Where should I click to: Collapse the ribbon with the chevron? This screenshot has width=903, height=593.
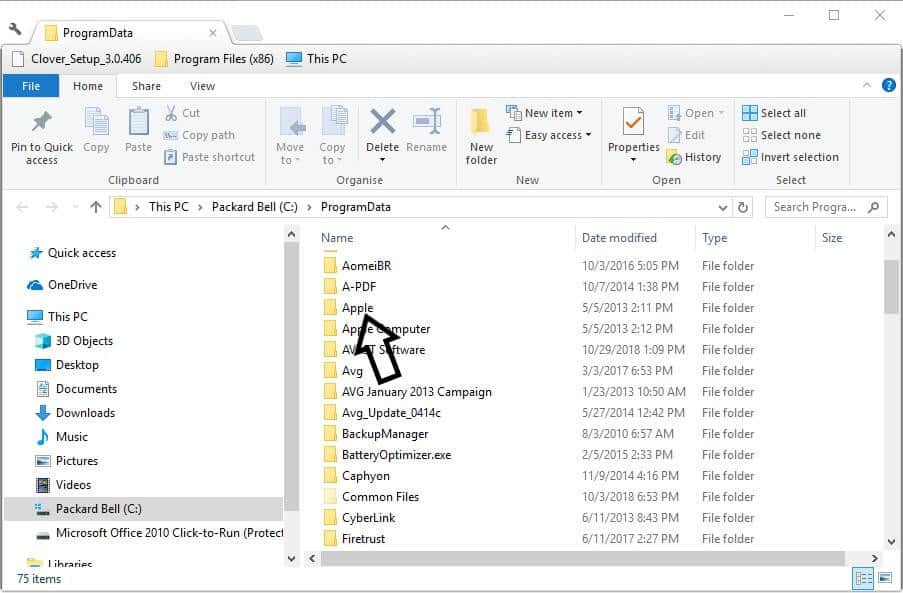coord(867,85)
